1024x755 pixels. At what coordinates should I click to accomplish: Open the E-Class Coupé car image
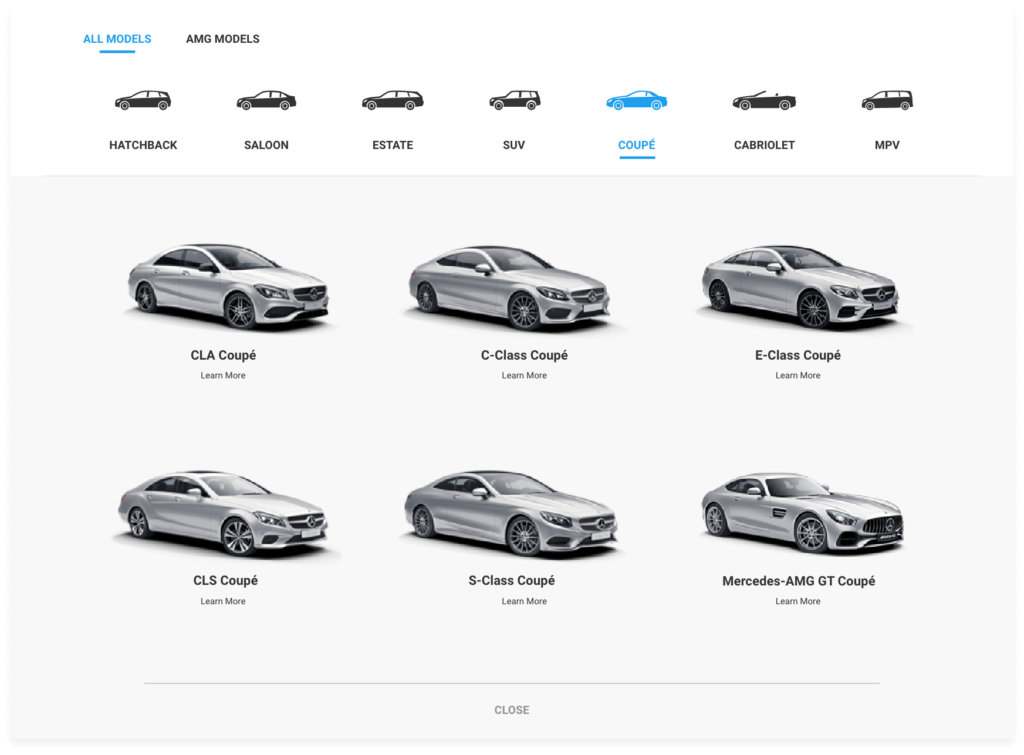[798, 286]
